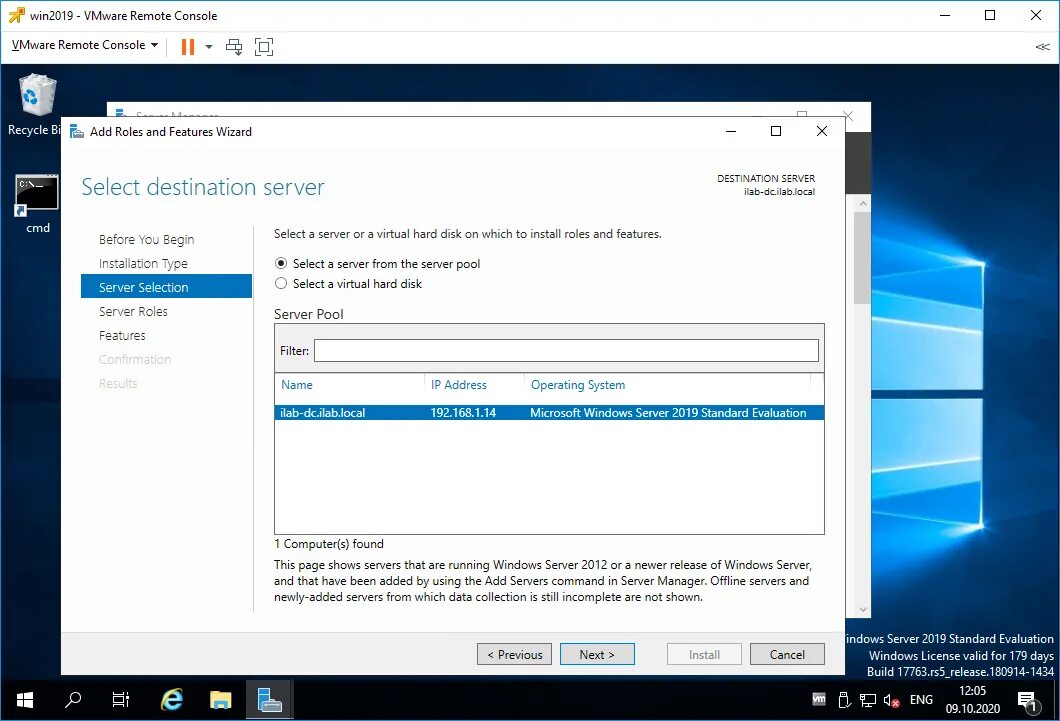
Task: Minimize the Add Roles and Features Wizard
Action: click(x=731, y=131)
